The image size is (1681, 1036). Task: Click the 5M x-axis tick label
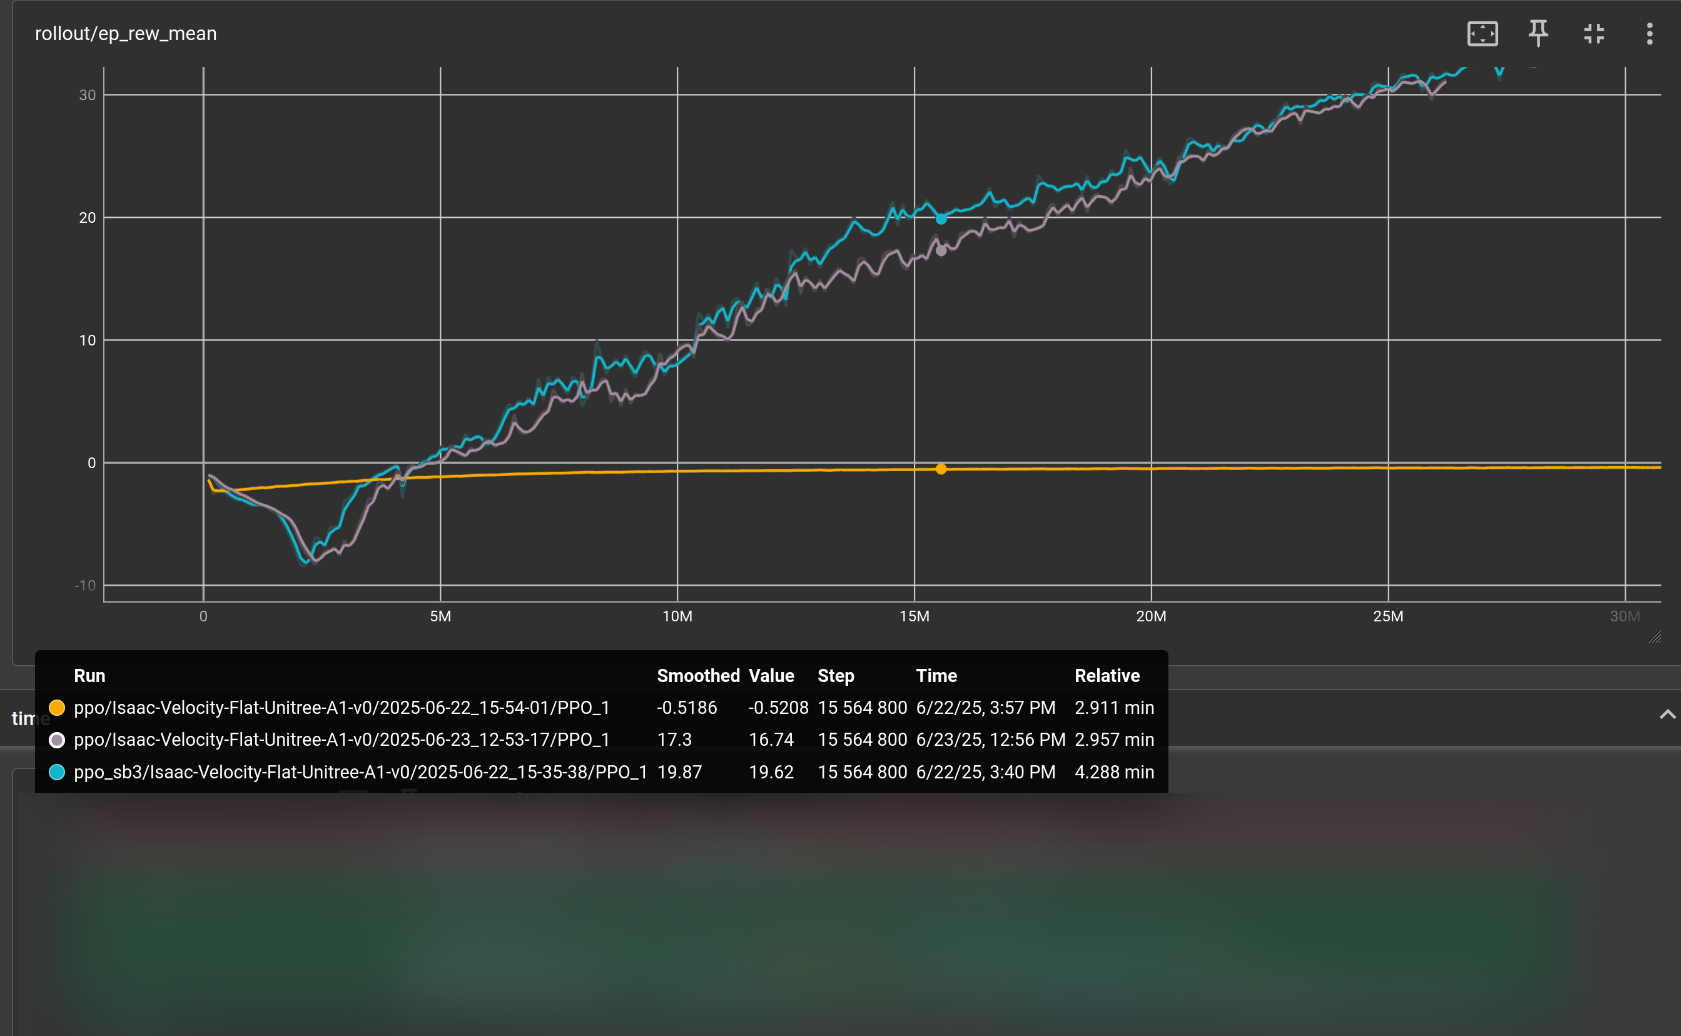[440, 616]
